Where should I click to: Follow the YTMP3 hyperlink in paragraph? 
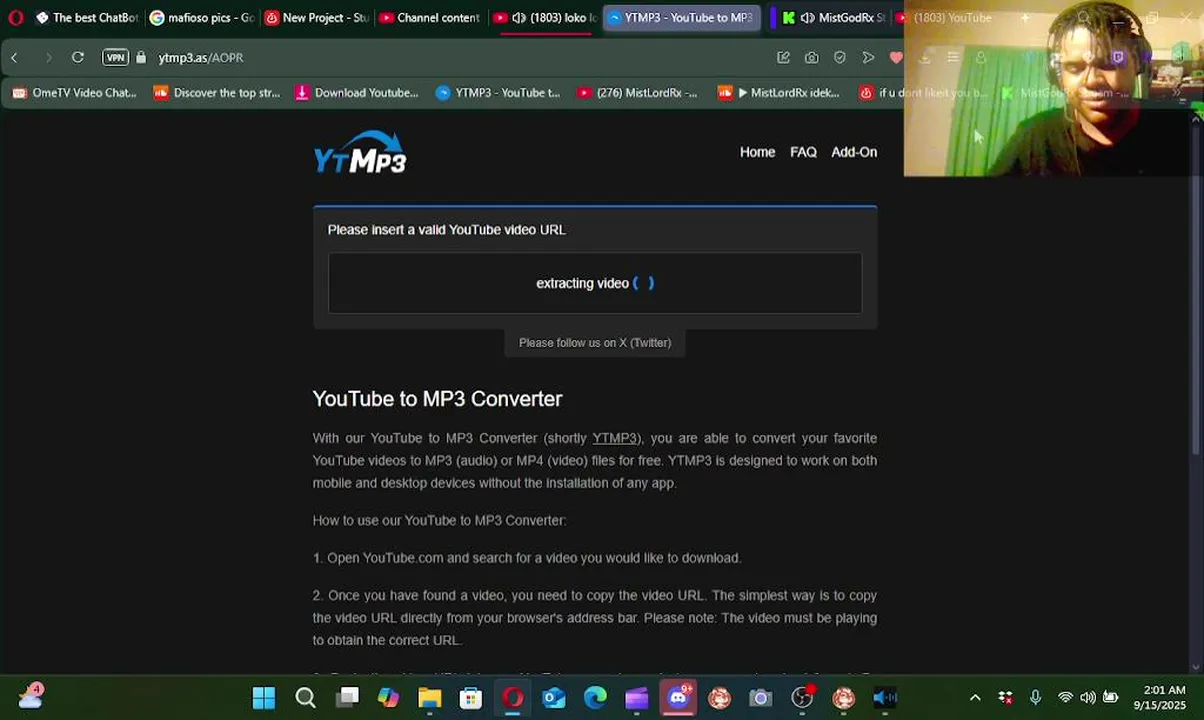pyautogui.click(x=615, y=438)
